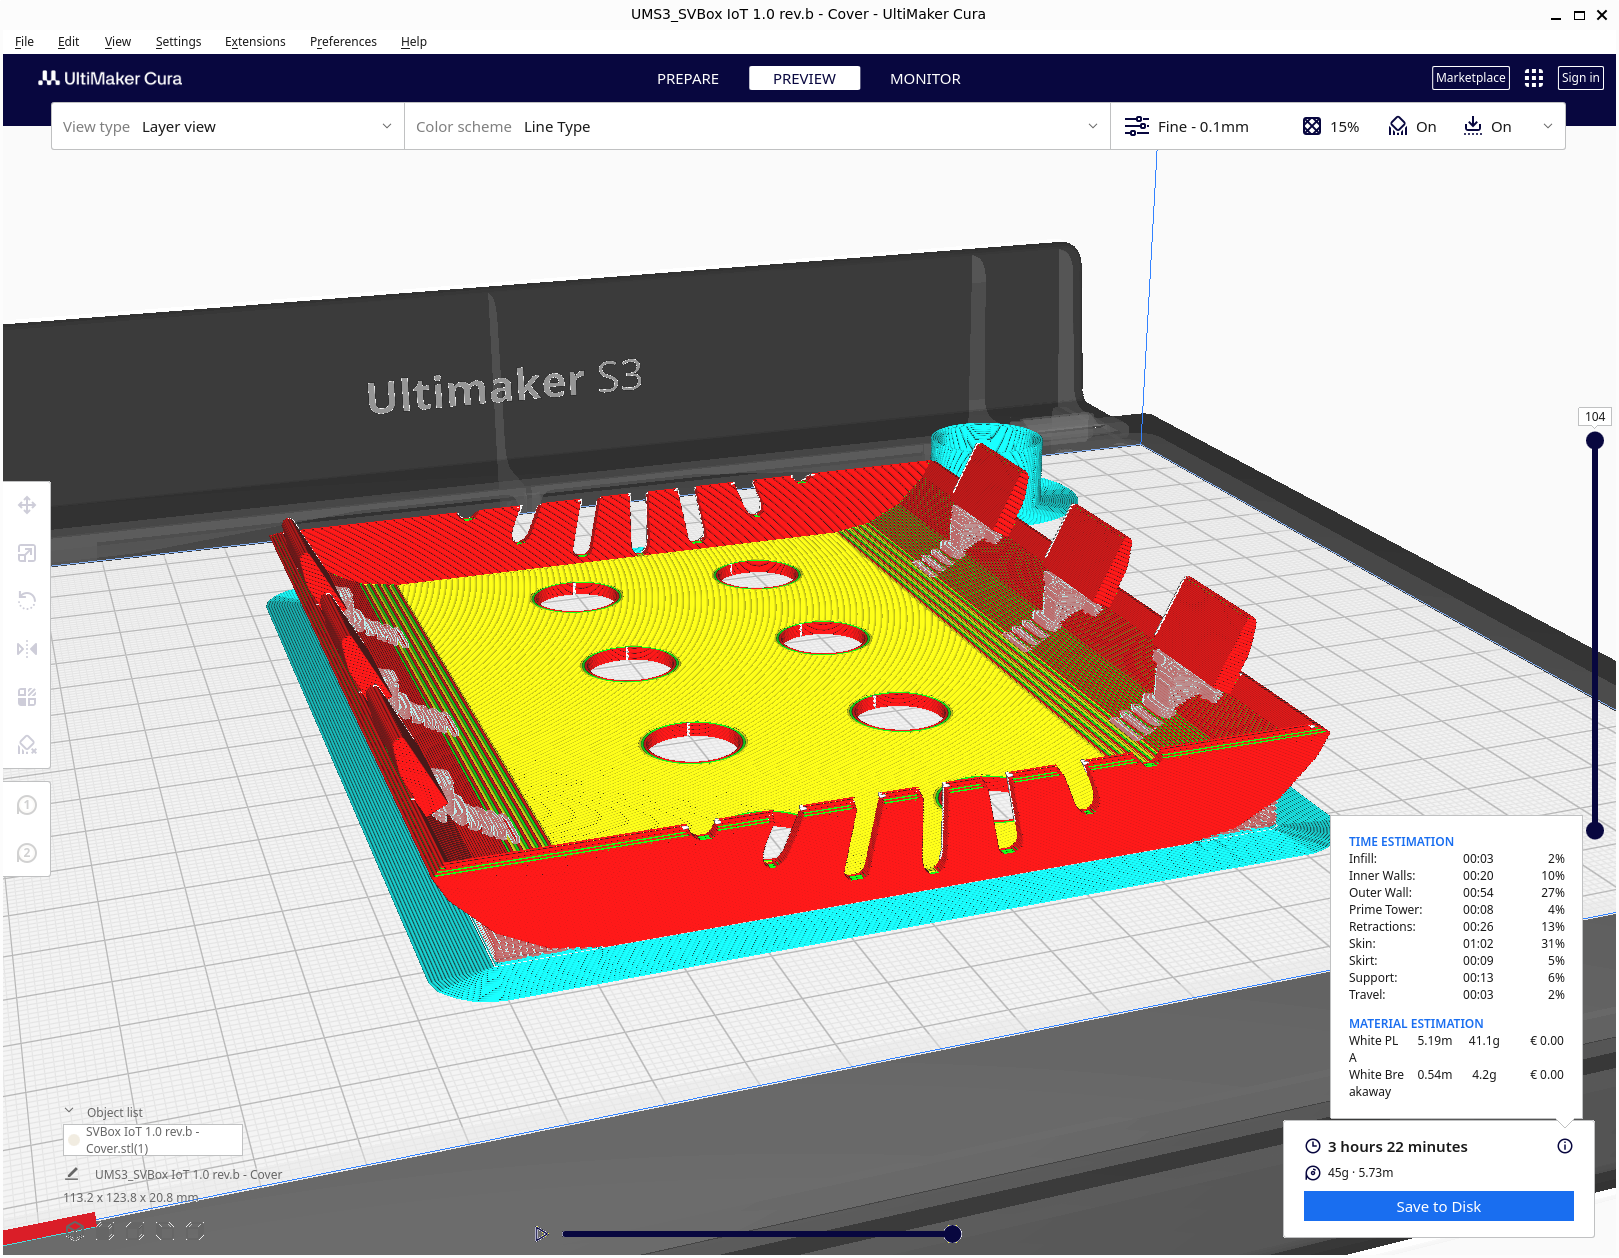Select the Scale tool in the left toolbar

click(x=27, y=553)
